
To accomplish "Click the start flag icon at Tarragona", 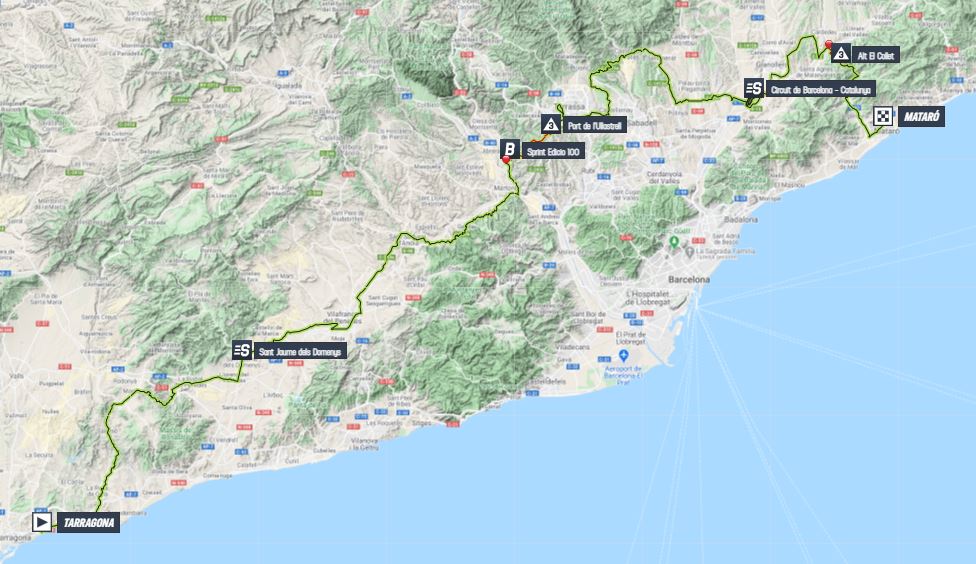I will 42,522.
